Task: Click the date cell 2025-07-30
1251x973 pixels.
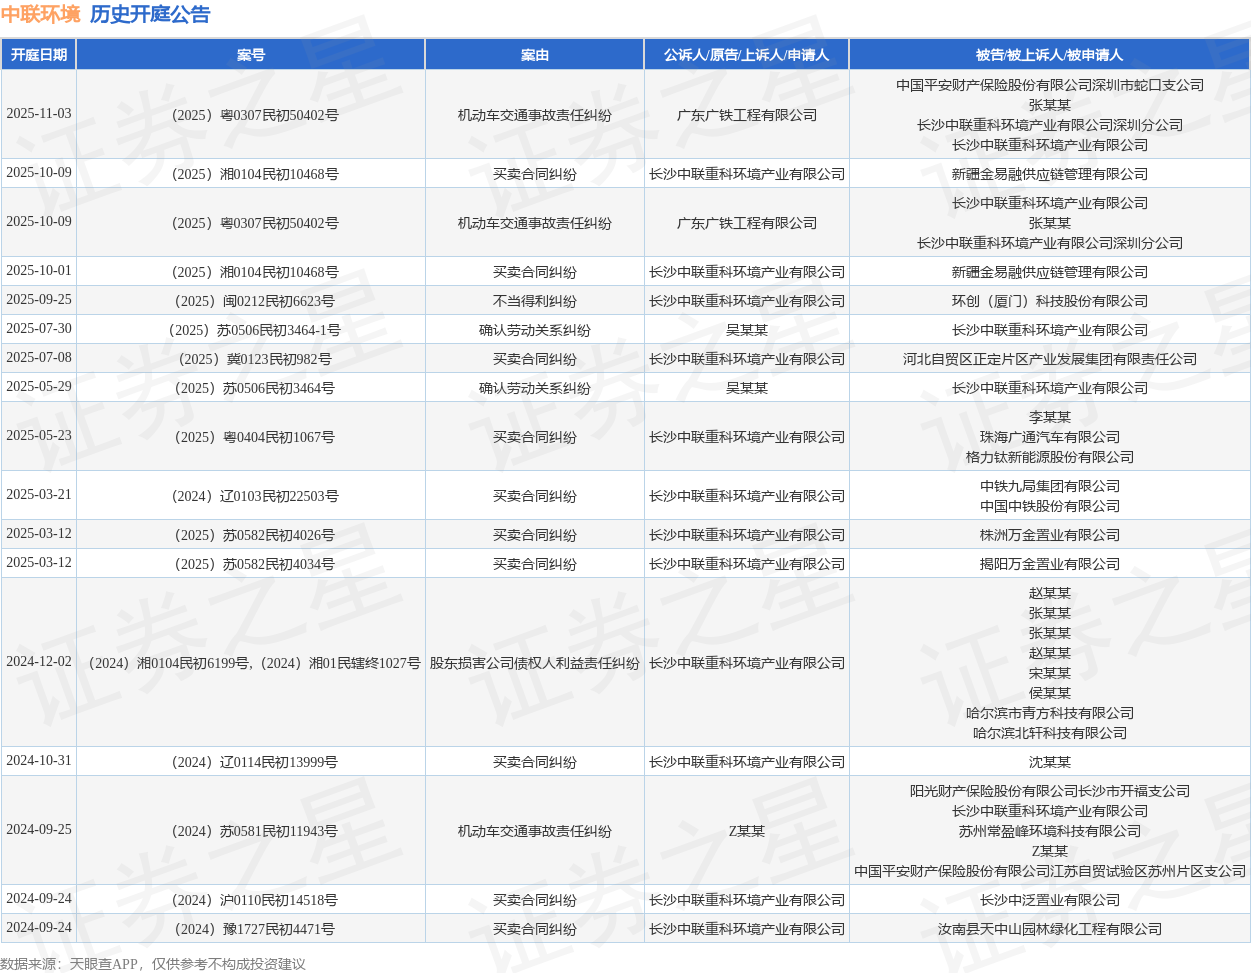Action: [39, 329]
